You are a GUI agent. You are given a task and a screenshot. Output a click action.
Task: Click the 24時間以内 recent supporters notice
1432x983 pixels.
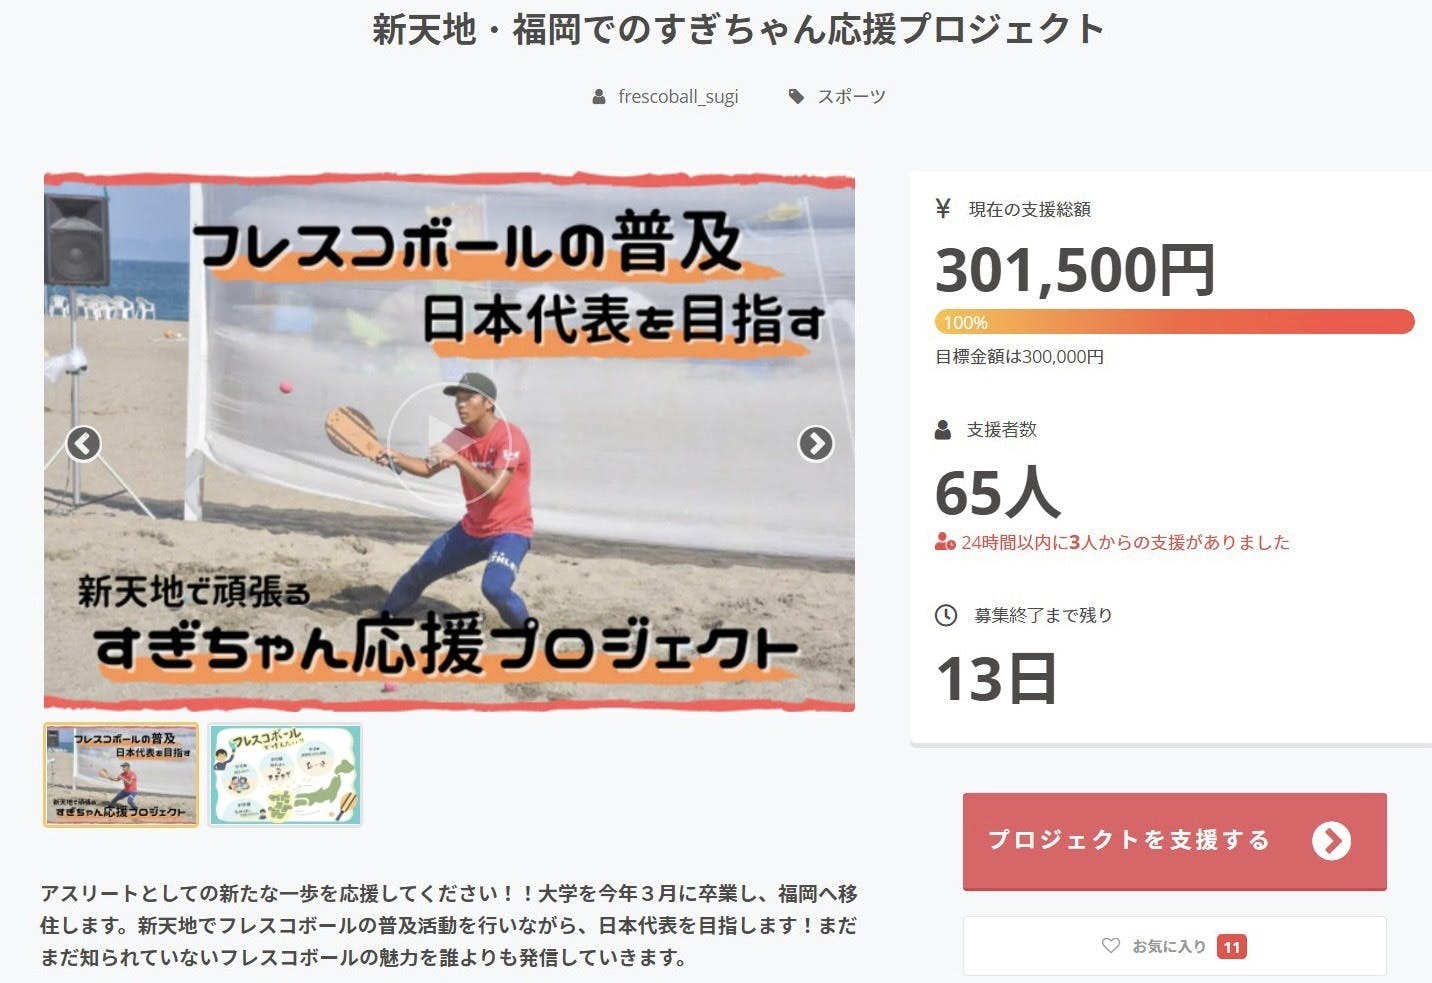tap(1112, 543)
